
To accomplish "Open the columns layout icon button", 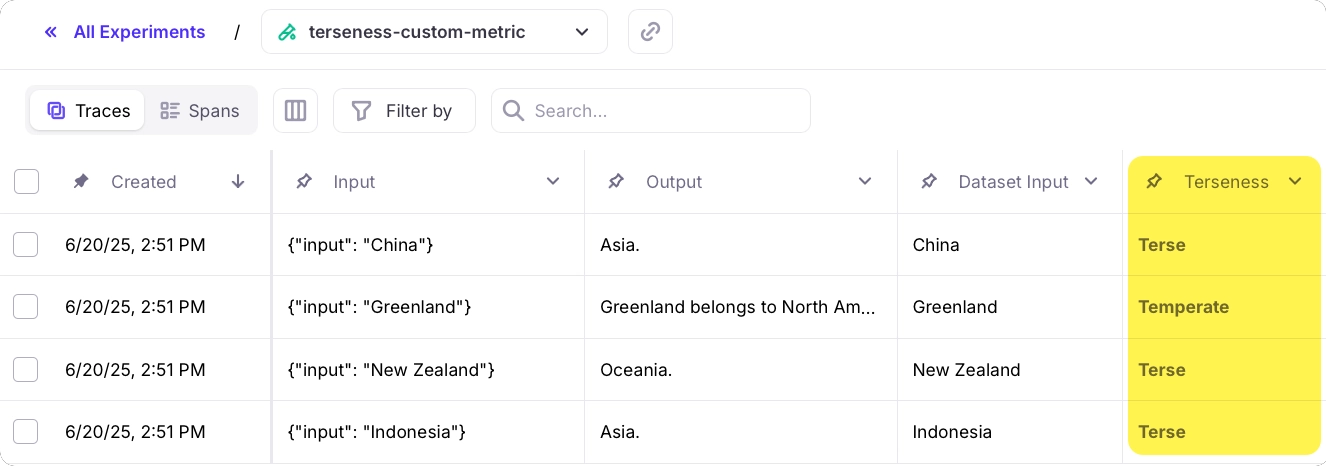I will [295, 111].
